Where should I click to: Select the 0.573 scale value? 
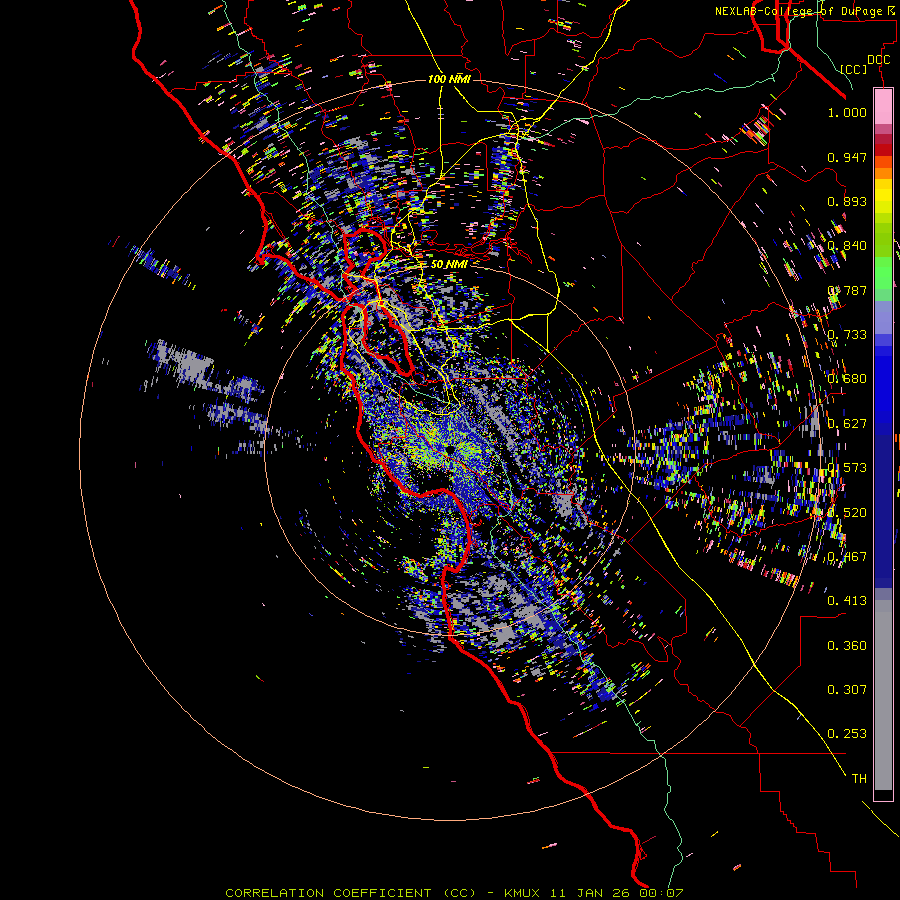[x=847, y=468]
